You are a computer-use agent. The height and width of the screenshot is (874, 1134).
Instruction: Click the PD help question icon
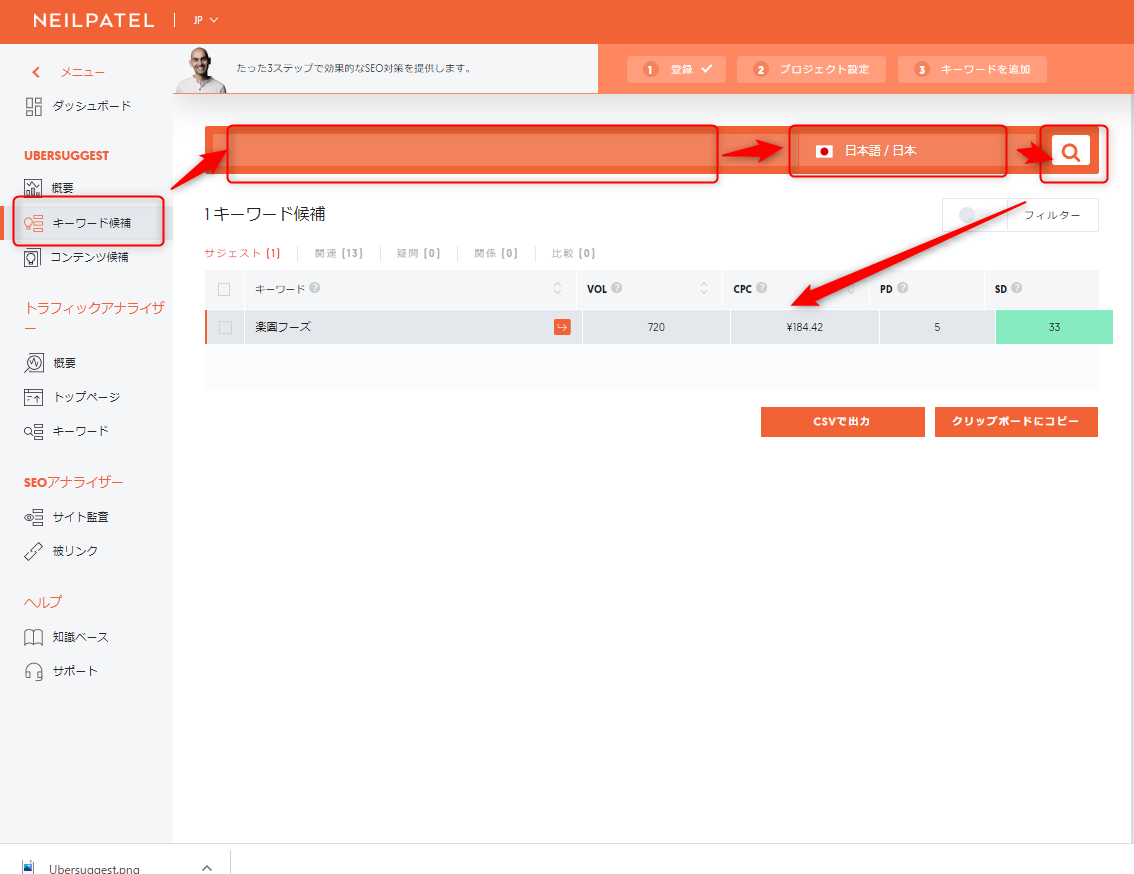(903, 288)
